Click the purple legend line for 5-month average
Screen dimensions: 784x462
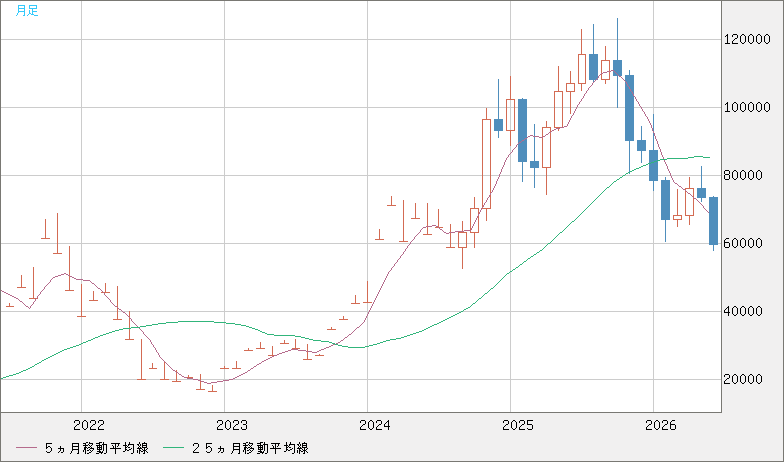coord(26,448)
